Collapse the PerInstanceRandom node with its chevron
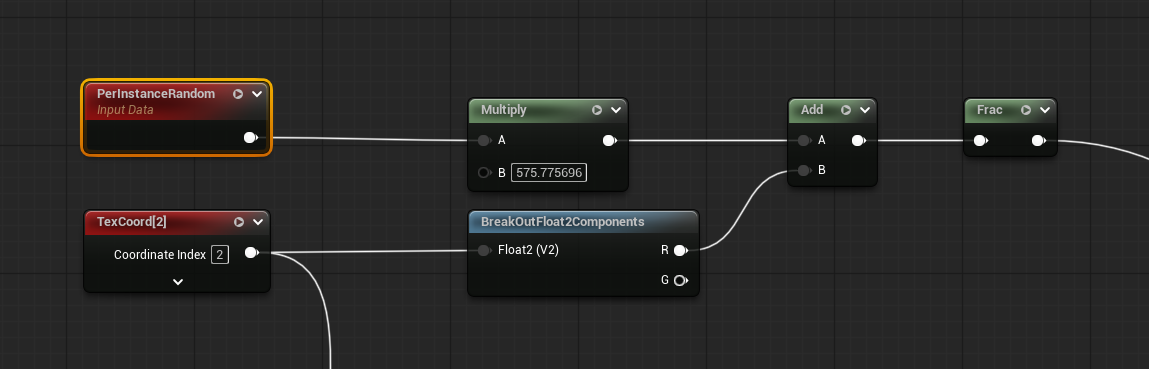Screen dimensions: 1149x369 pyautogui.click(x=257, y=94)
